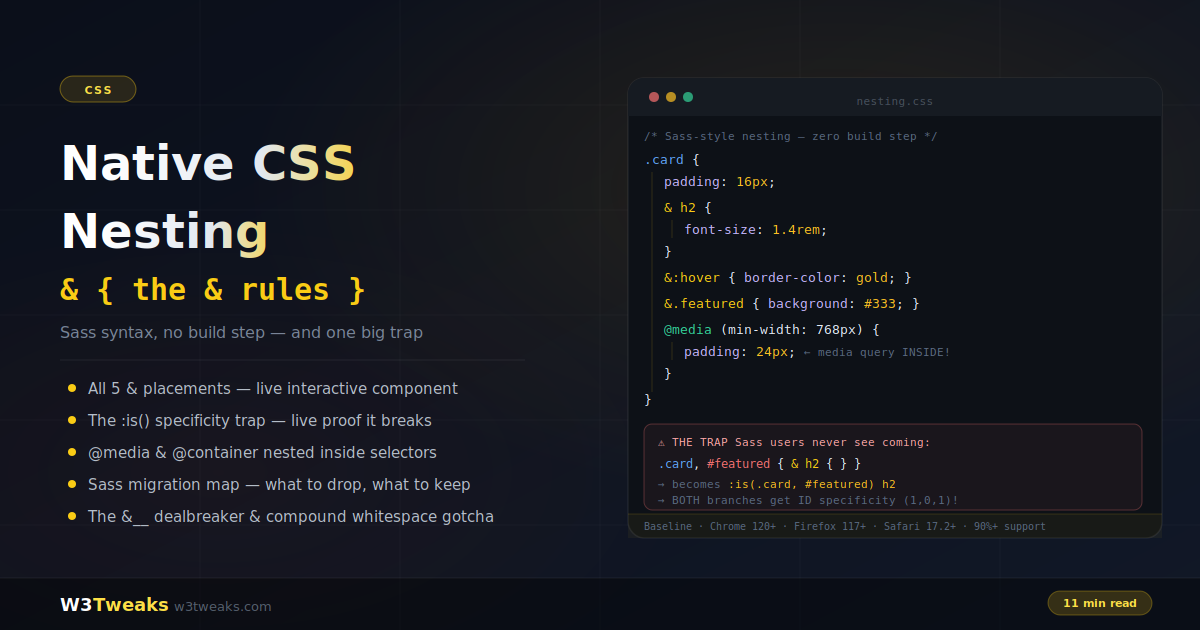Viewport: 1200px width, 630px height.
Task: Click the Baseline browser support status bar
Action: pyautogui.click(x=895, y=526)
